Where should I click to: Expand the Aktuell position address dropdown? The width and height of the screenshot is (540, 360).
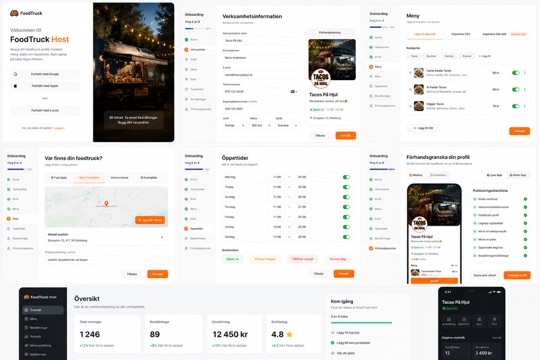pos(162,237)
